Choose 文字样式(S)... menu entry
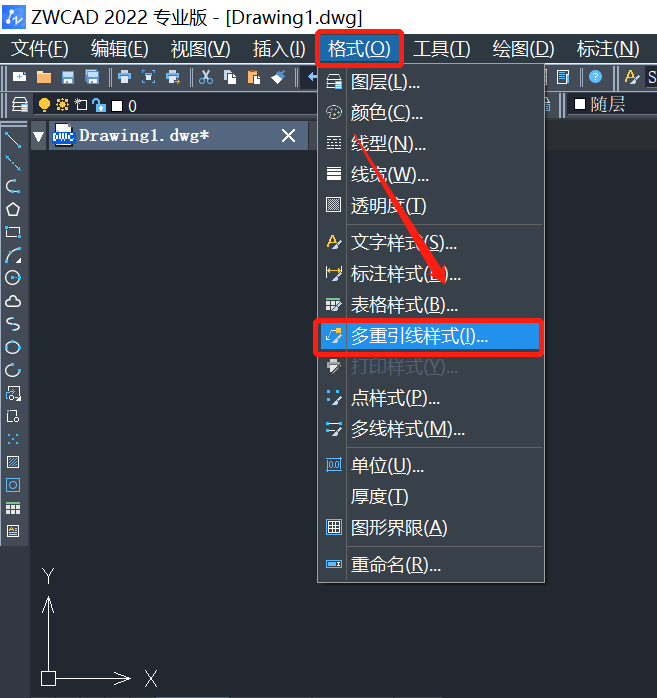Viewport: 657px width, 698px height. pos(431,243)
